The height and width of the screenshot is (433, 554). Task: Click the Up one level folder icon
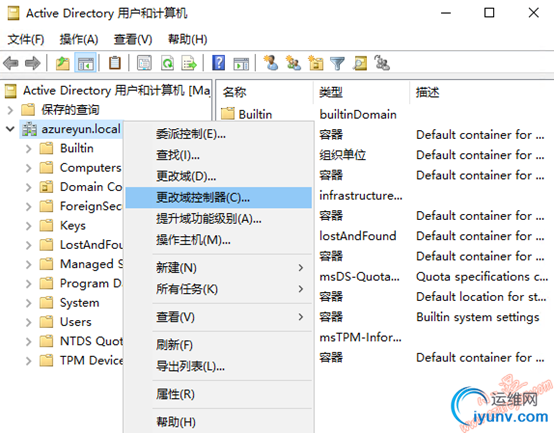click(63, 64)
